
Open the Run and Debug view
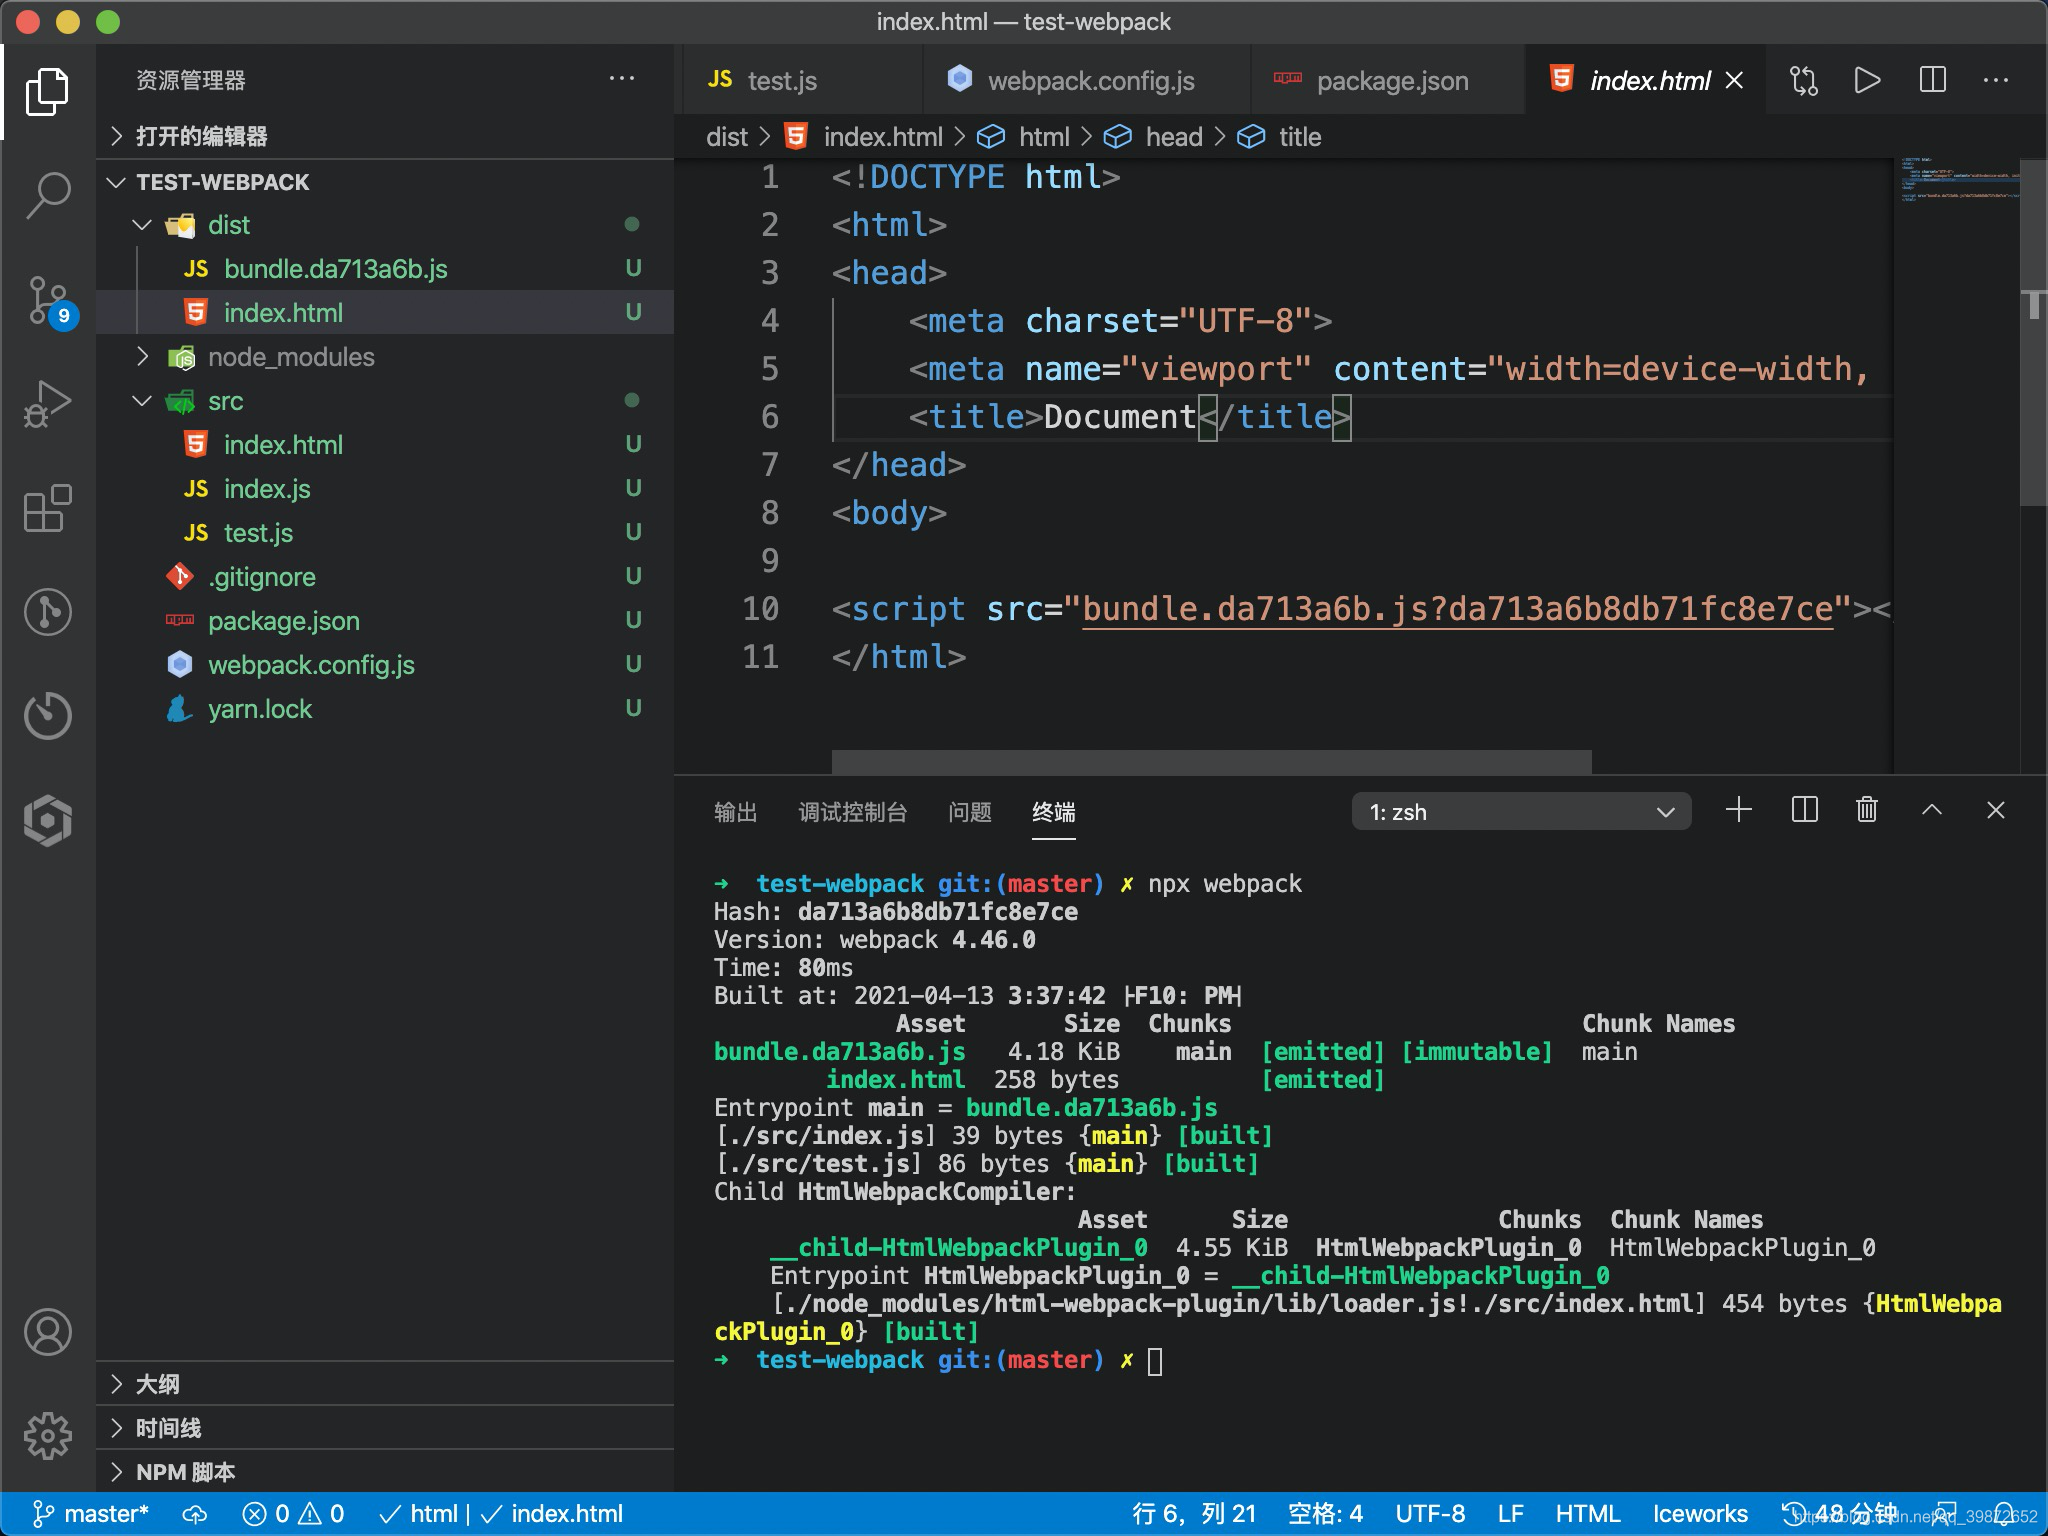(47, 404)
